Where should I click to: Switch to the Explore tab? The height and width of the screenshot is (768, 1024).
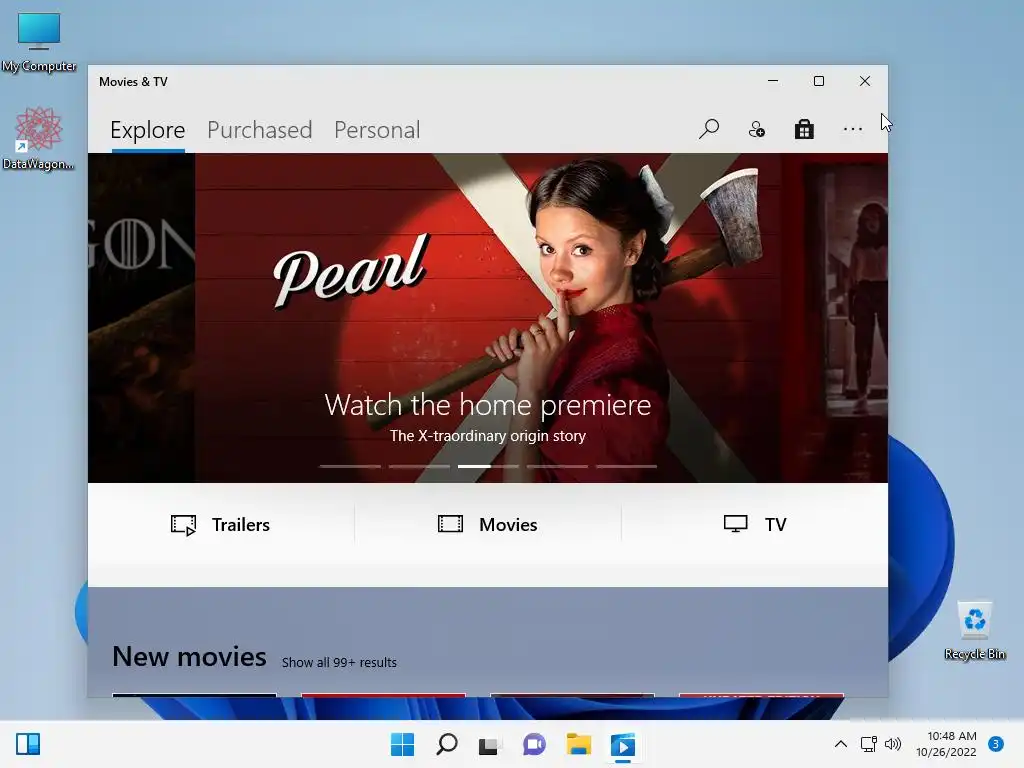pos(148,130)
